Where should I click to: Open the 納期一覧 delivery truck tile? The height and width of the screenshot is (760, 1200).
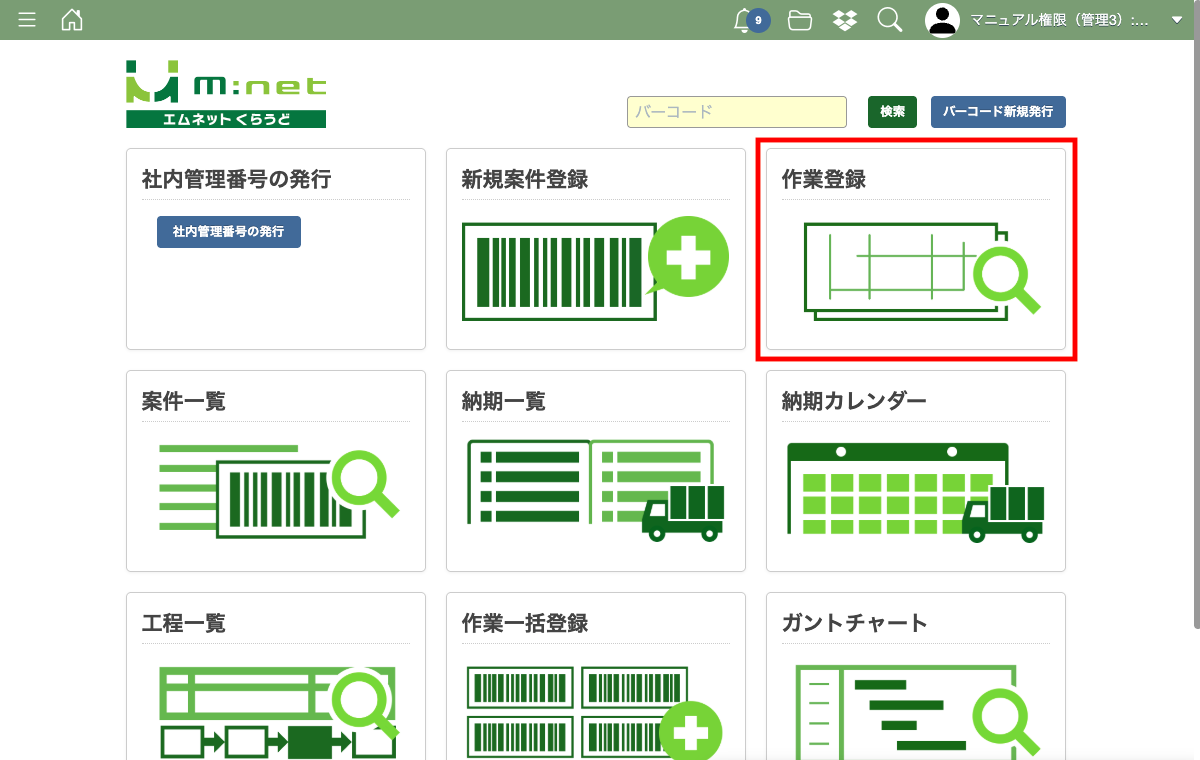click(x=595, y=491)
